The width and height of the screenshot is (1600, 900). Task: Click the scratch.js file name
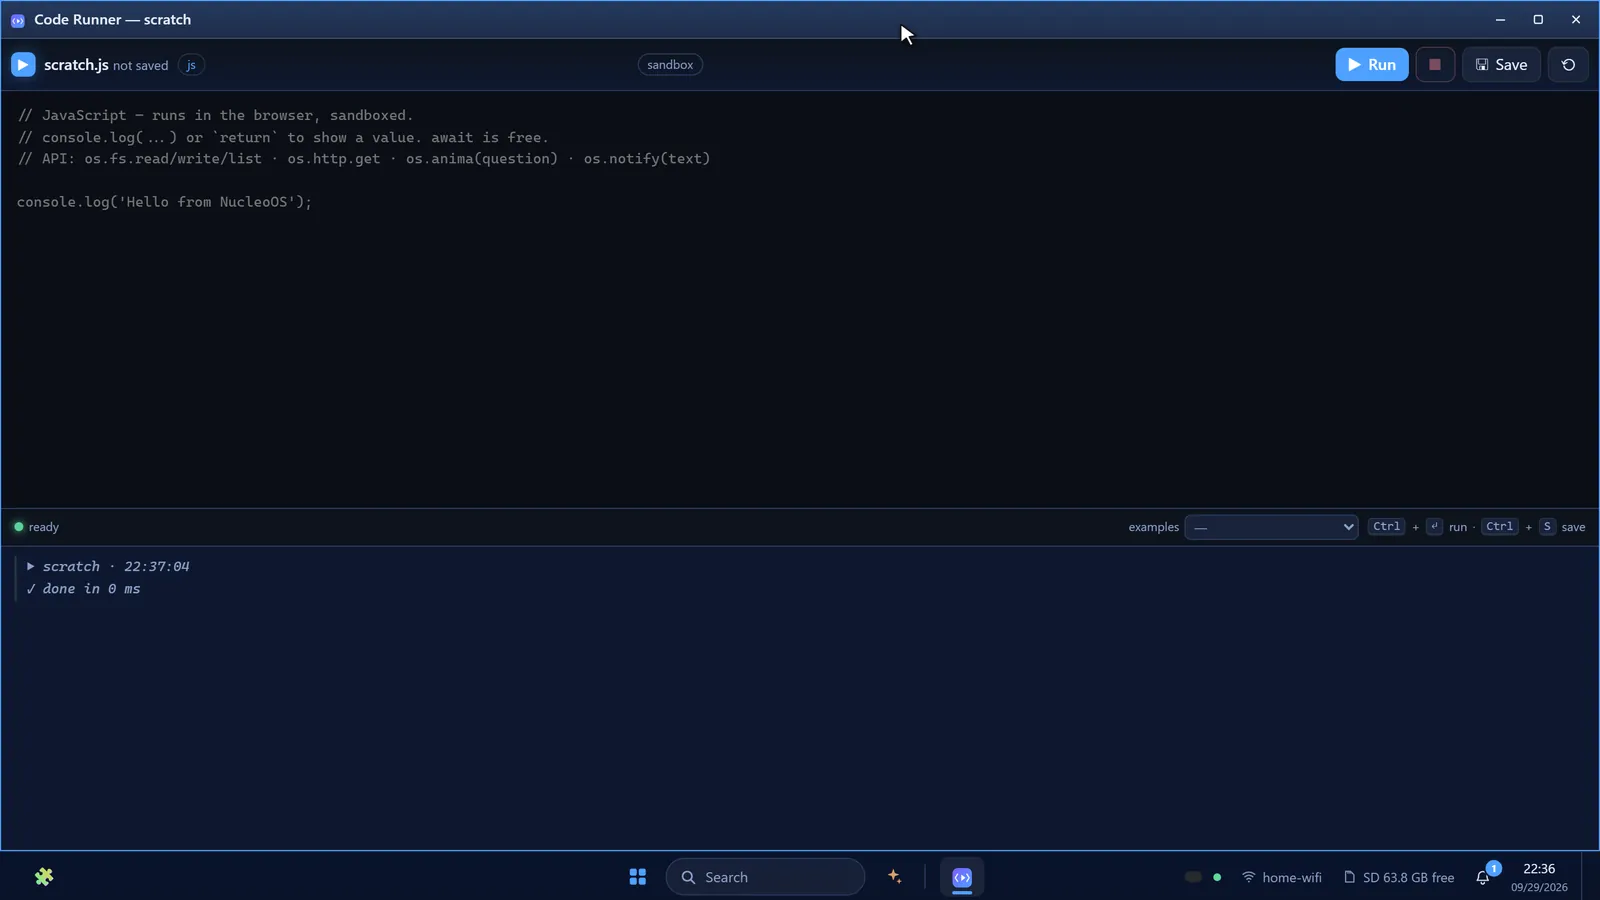[76, 65]
